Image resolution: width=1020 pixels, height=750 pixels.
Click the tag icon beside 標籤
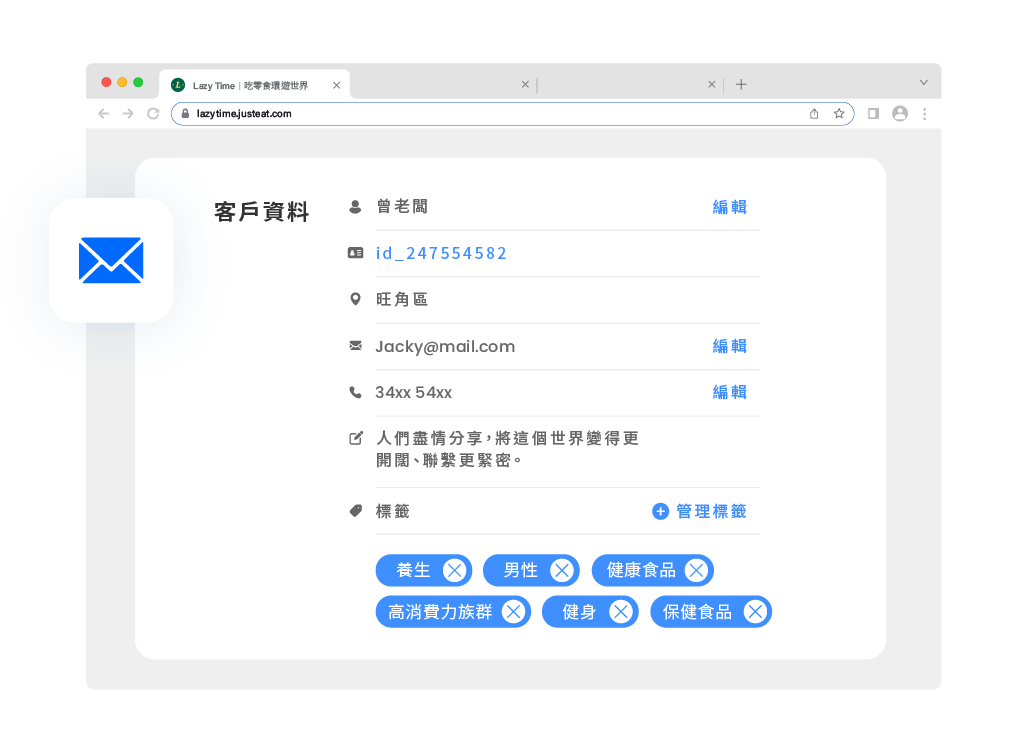point(355,511)
